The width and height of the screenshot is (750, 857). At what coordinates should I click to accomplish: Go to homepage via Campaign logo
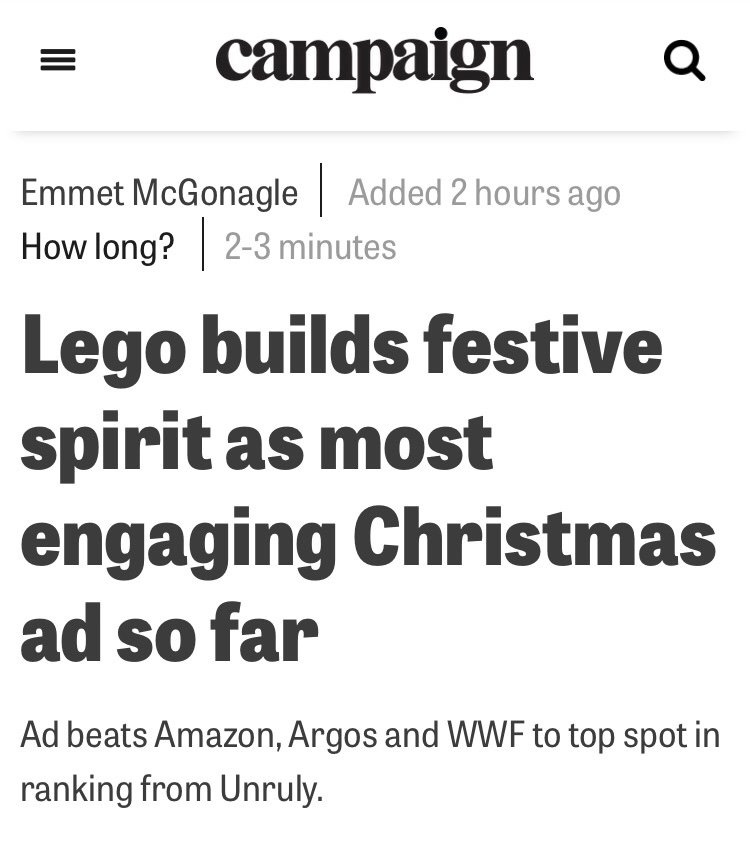374,60
